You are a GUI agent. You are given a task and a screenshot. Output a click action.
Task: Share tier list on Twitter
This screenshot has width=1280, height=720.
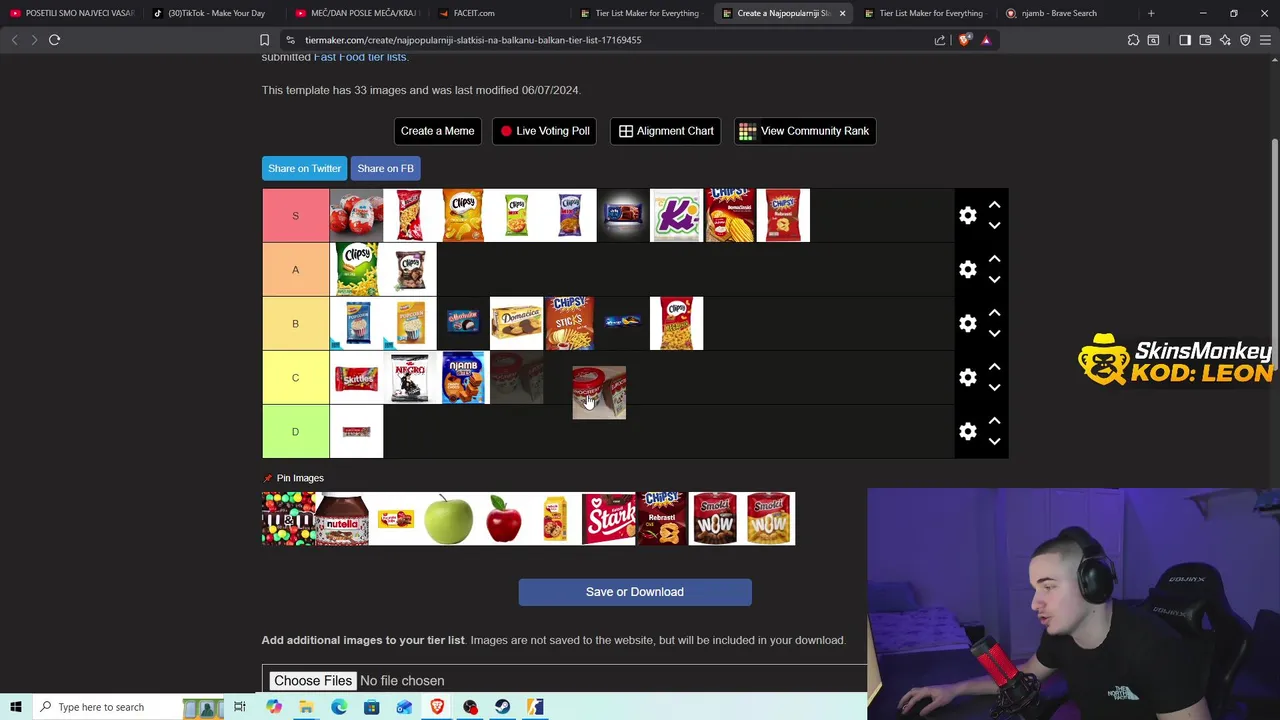coord(304,168)
